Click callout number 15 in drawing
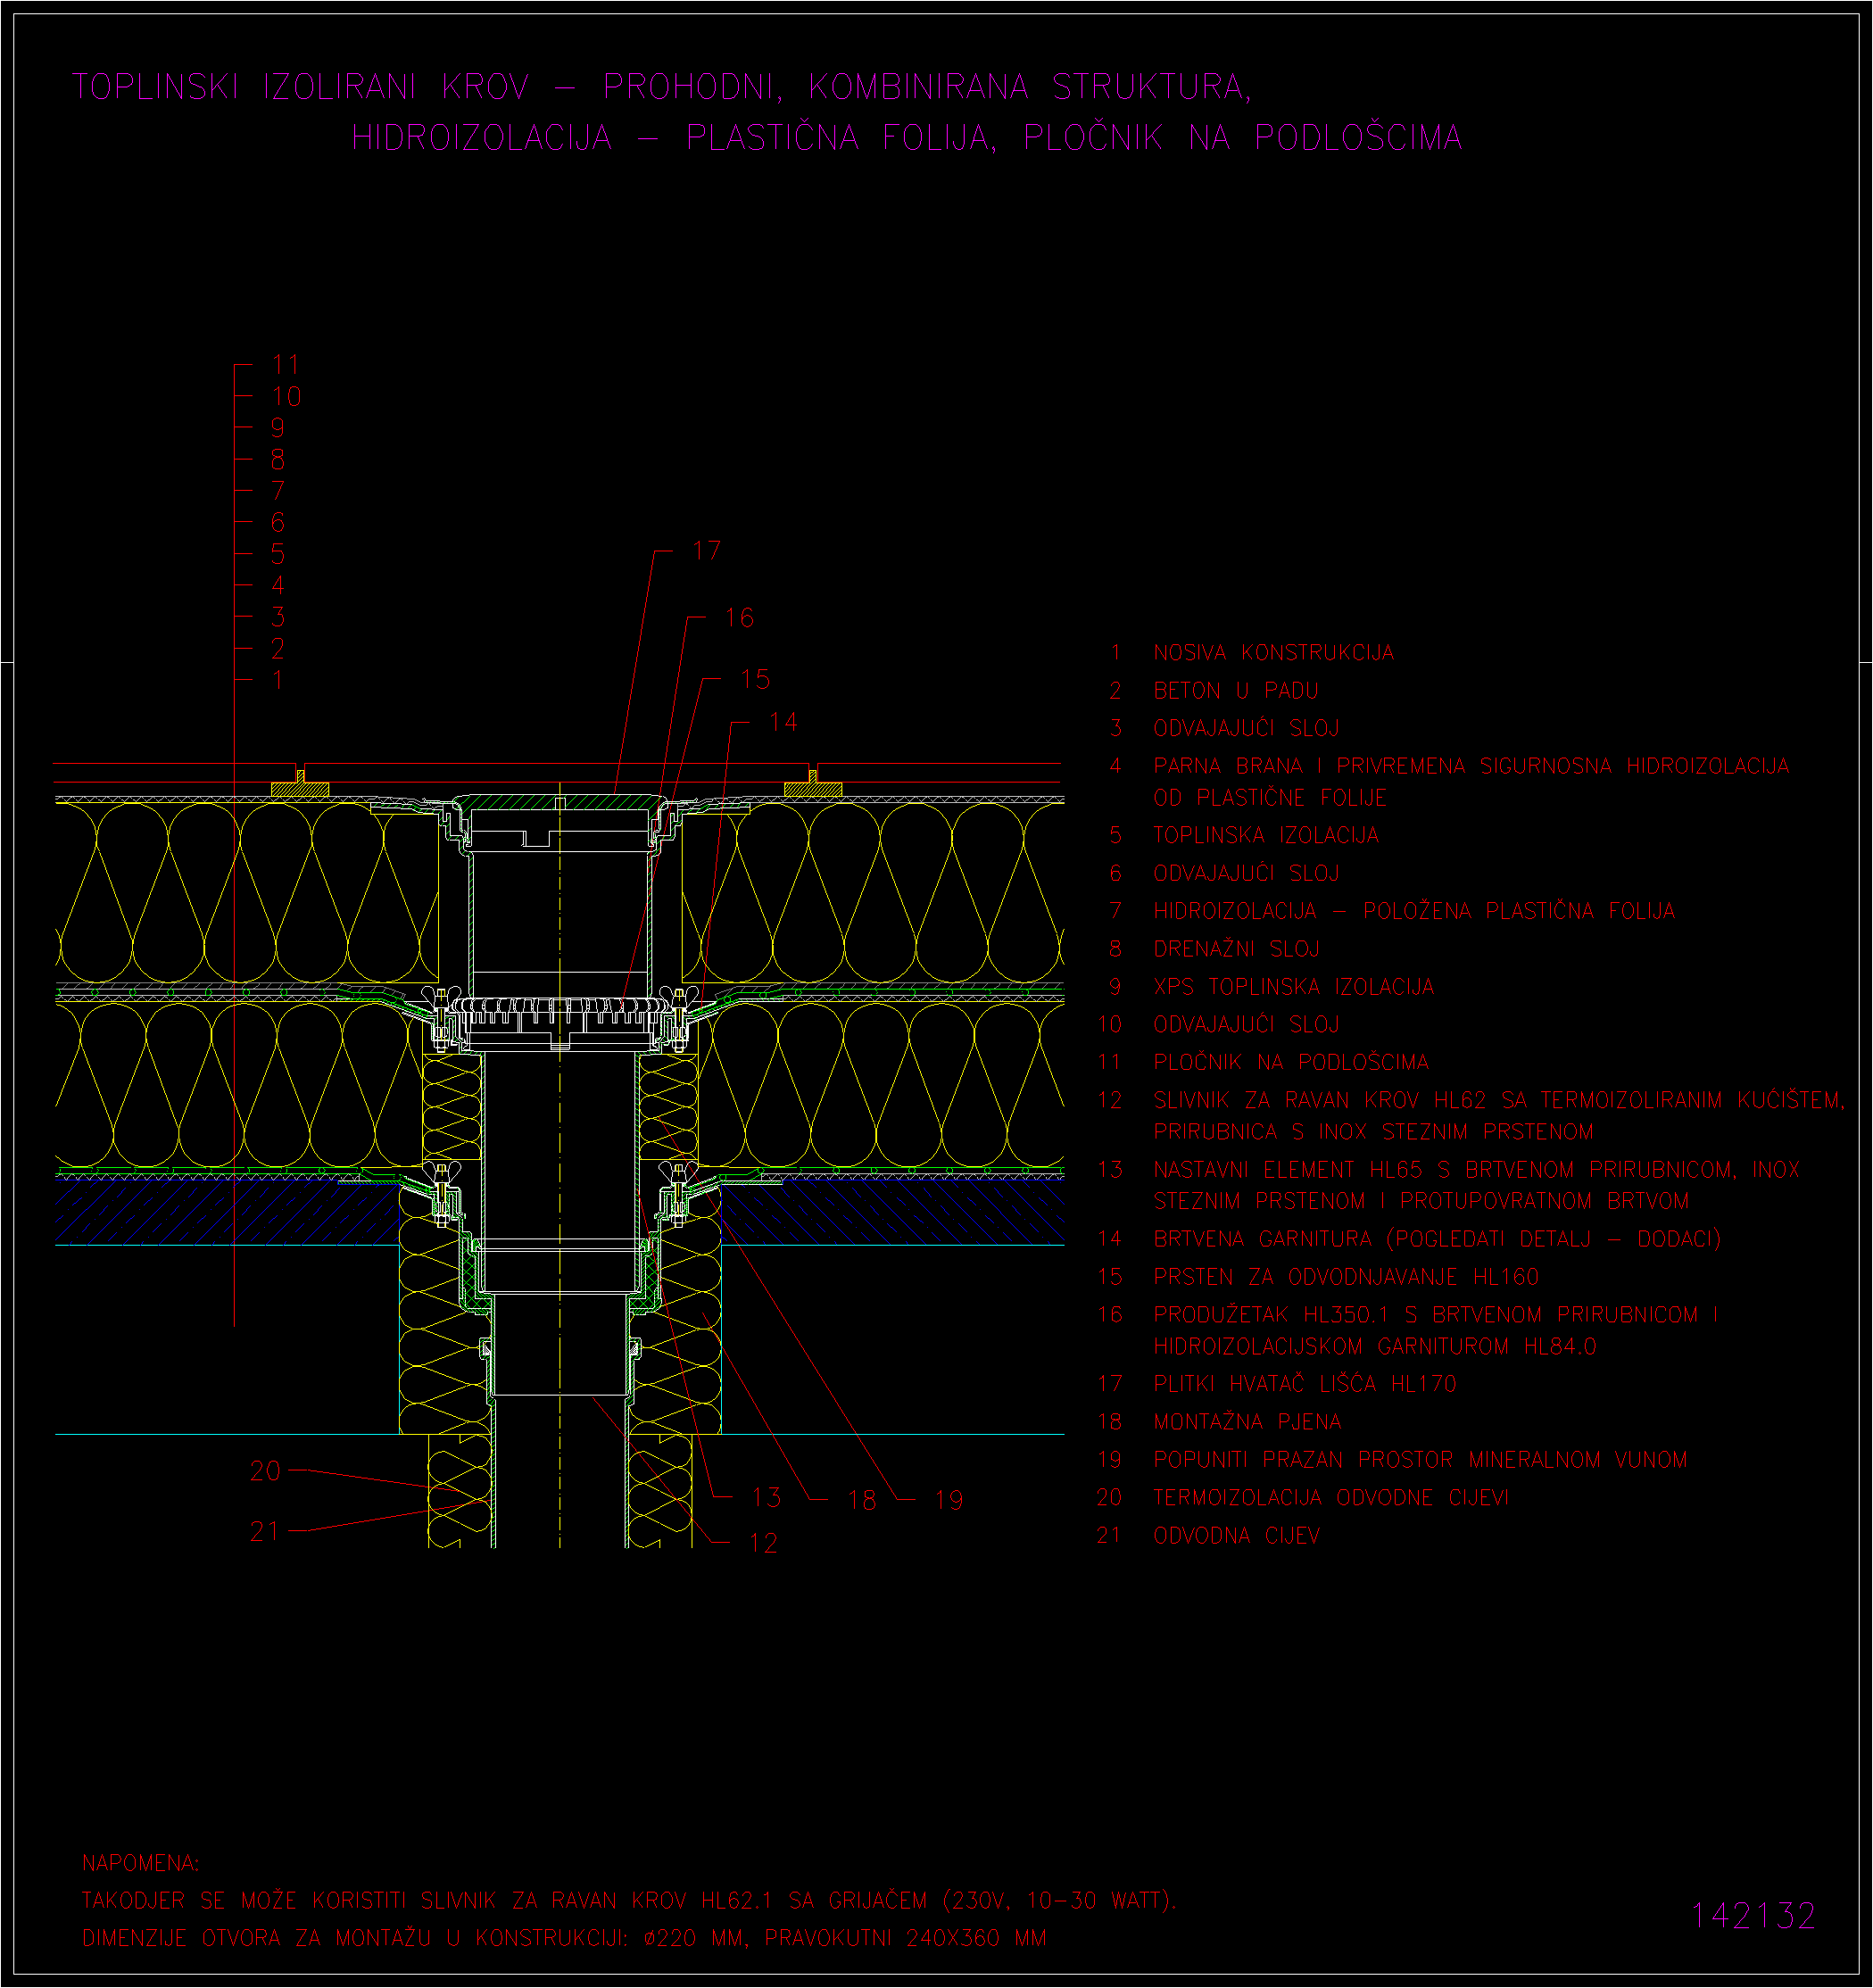 tap(755, 679)
